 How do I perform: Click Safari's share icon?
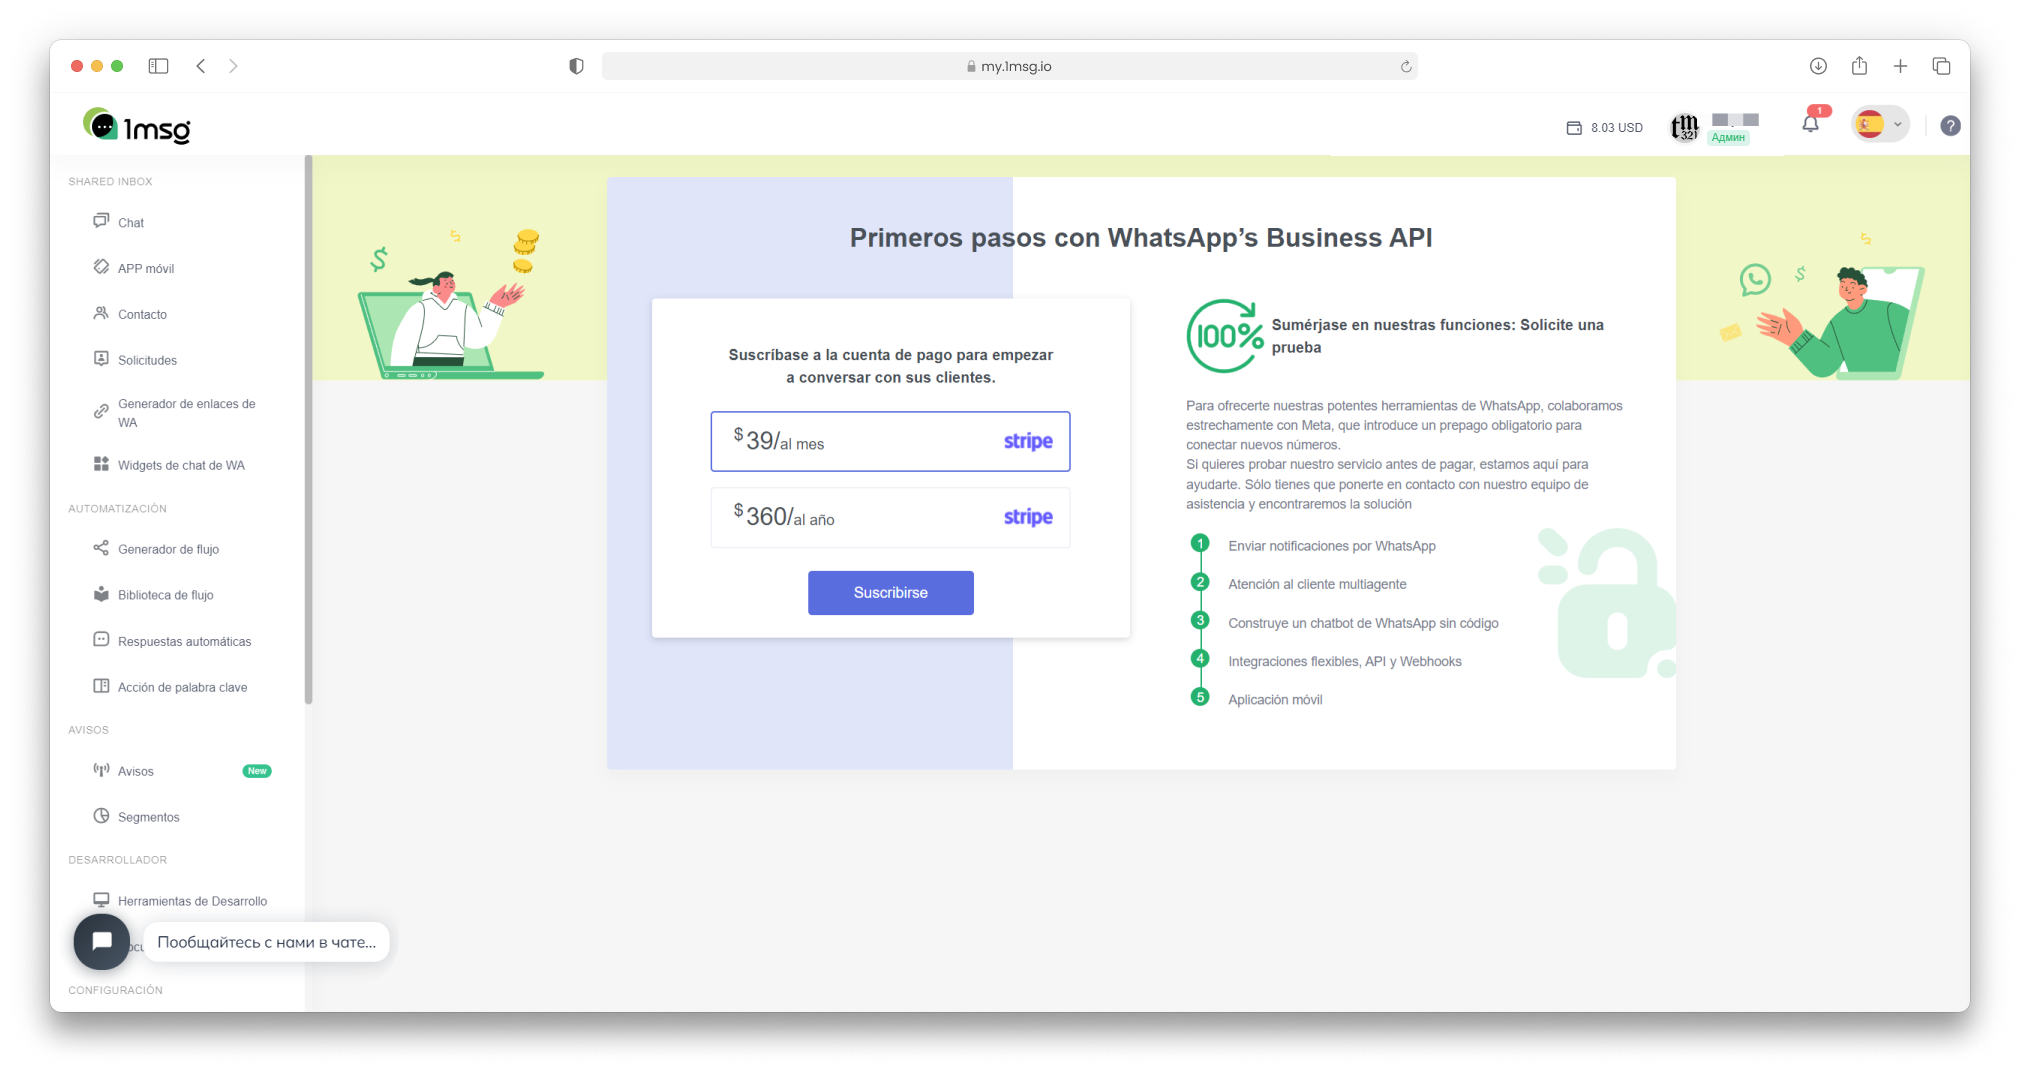1859,66
